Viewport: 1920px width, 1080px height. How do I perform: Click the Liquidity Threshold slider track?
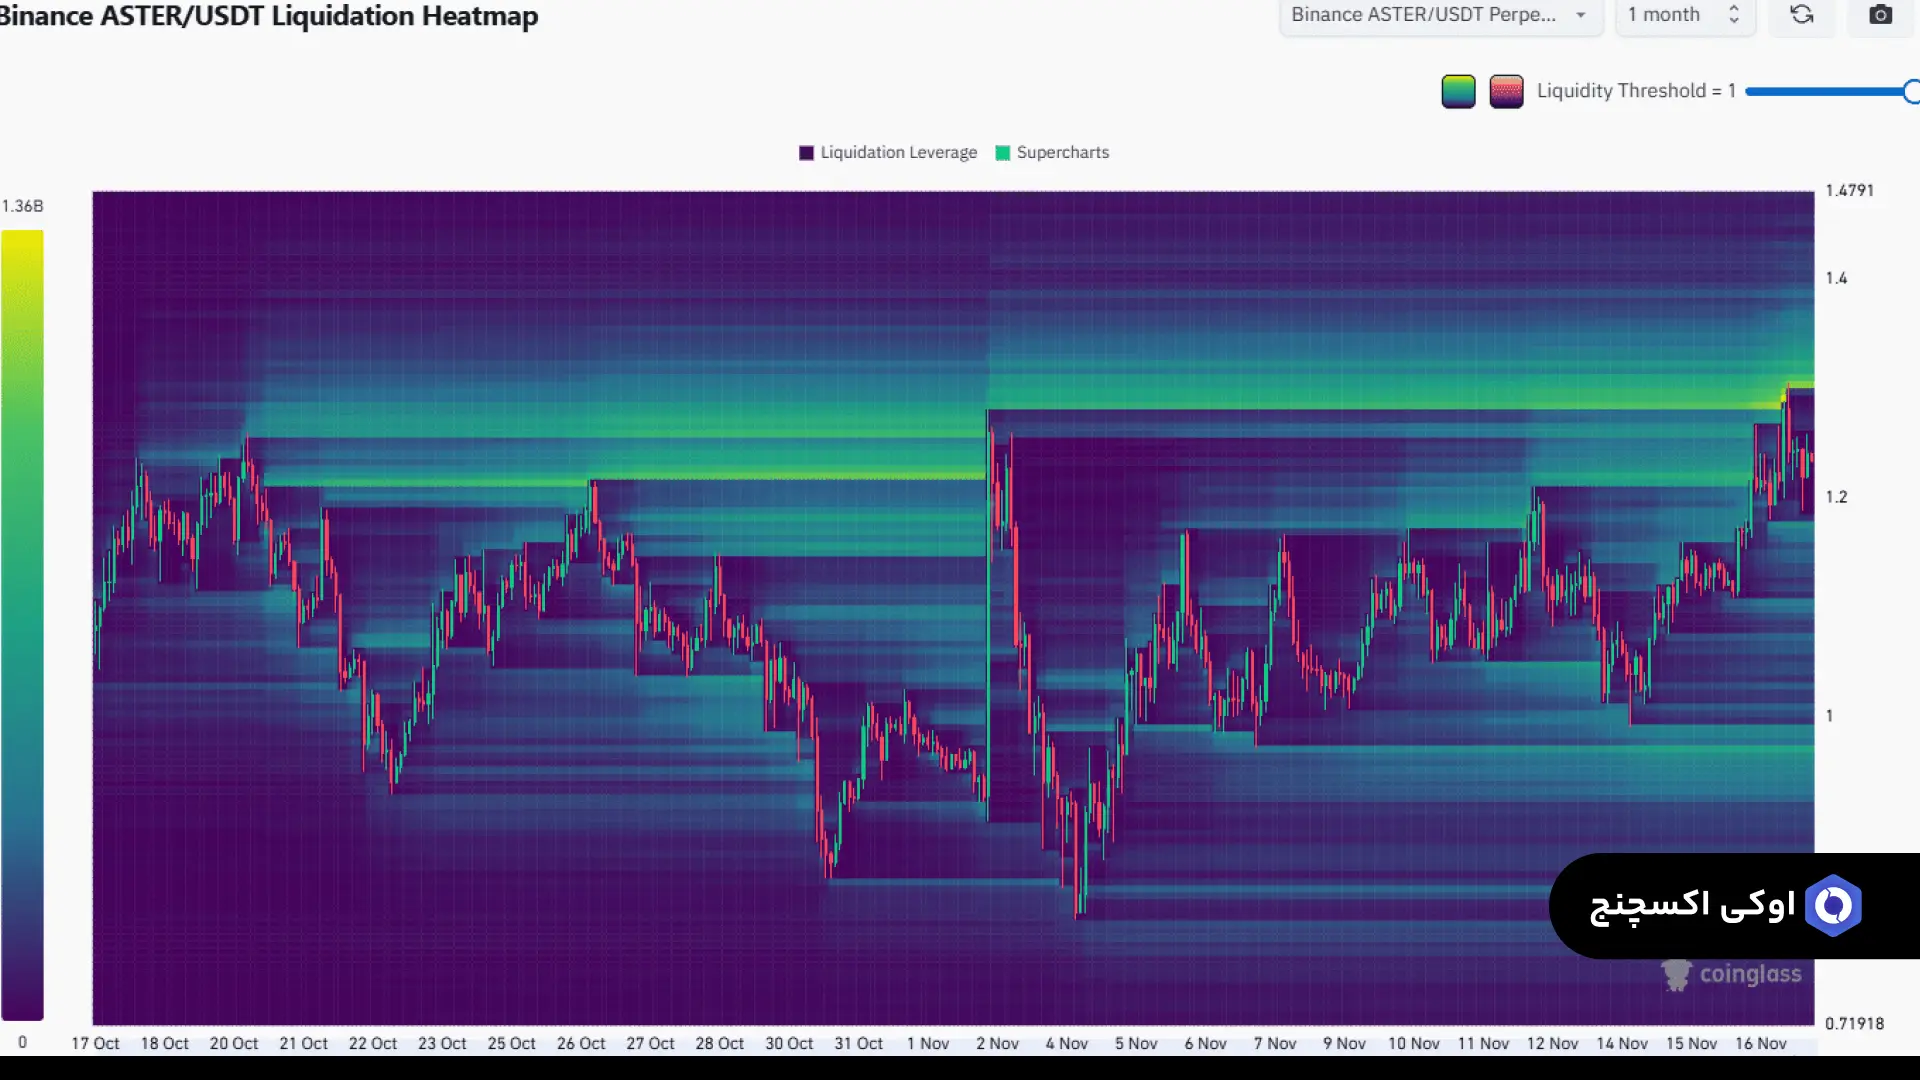coord(1825,92)
